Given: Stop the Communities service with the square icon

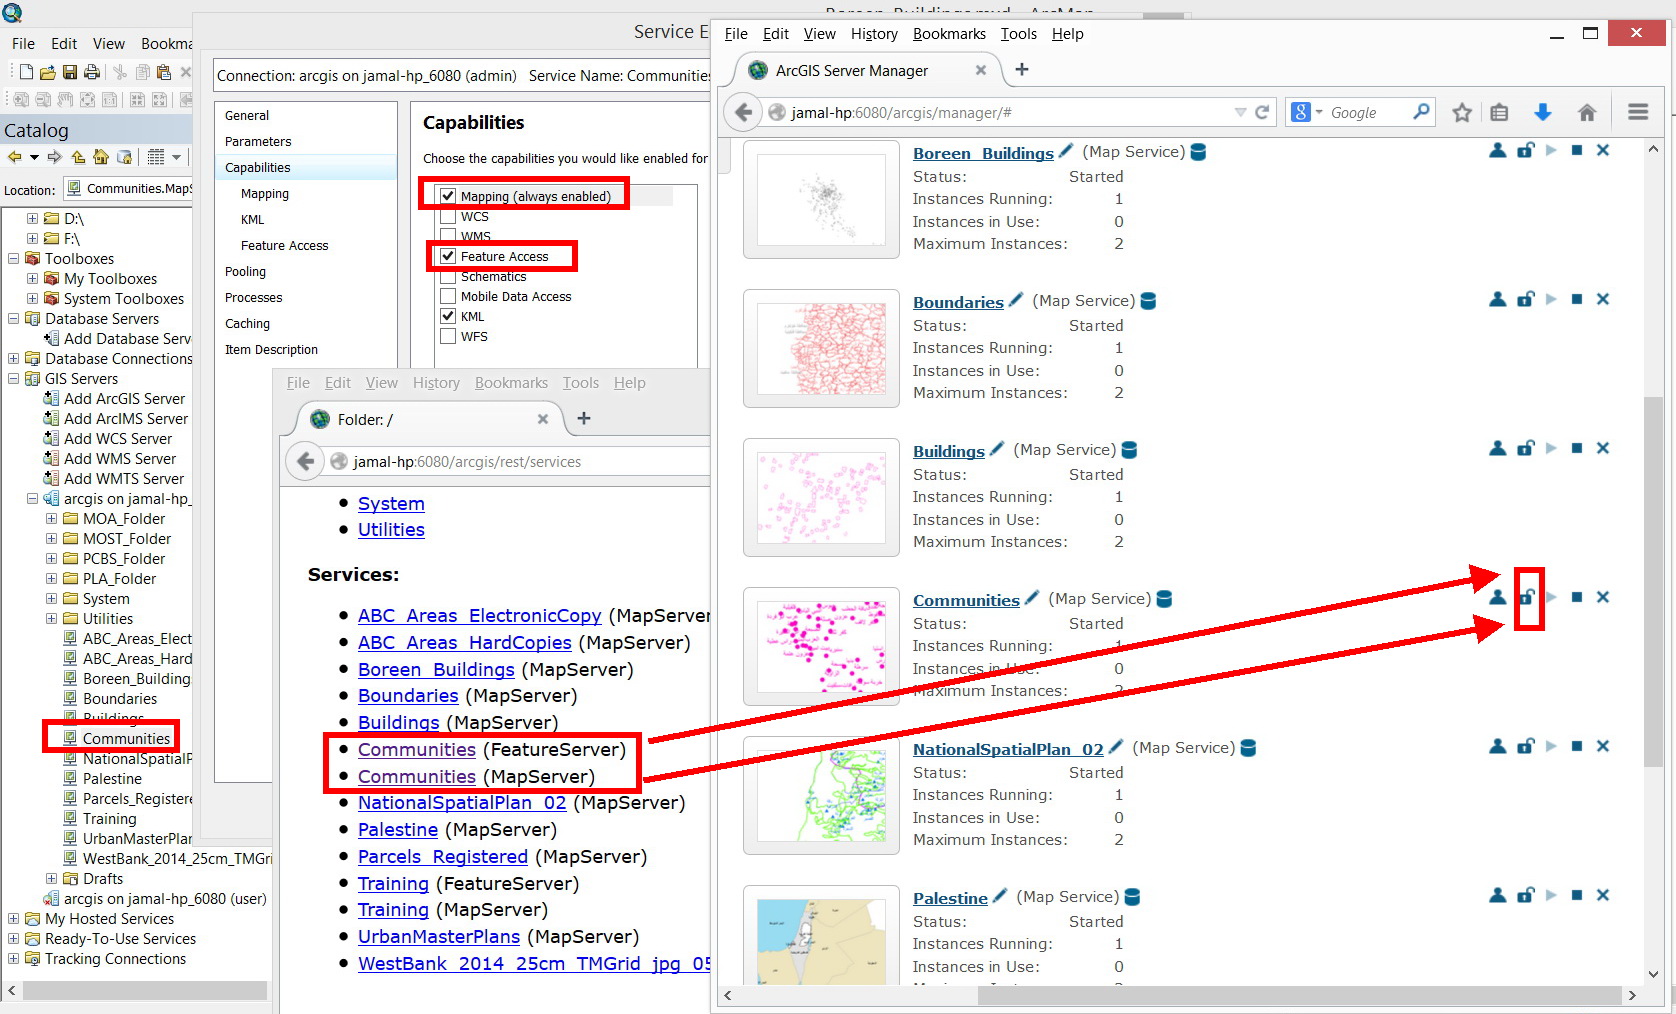Looking at the screenshot, I should 1577,597.
